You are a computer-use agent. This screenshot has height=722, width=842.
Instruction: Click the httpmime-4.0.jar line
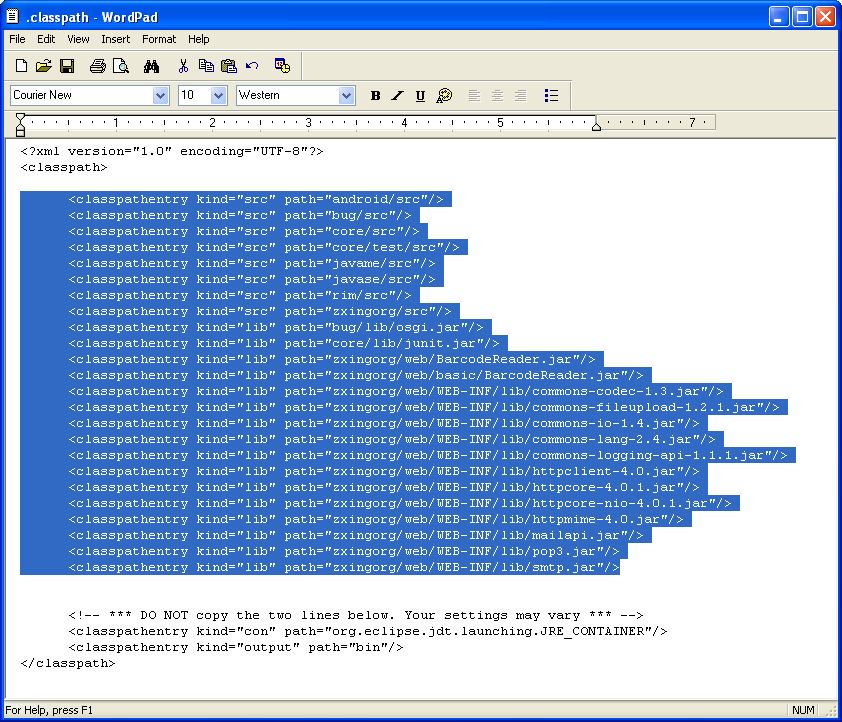point(376,519)
